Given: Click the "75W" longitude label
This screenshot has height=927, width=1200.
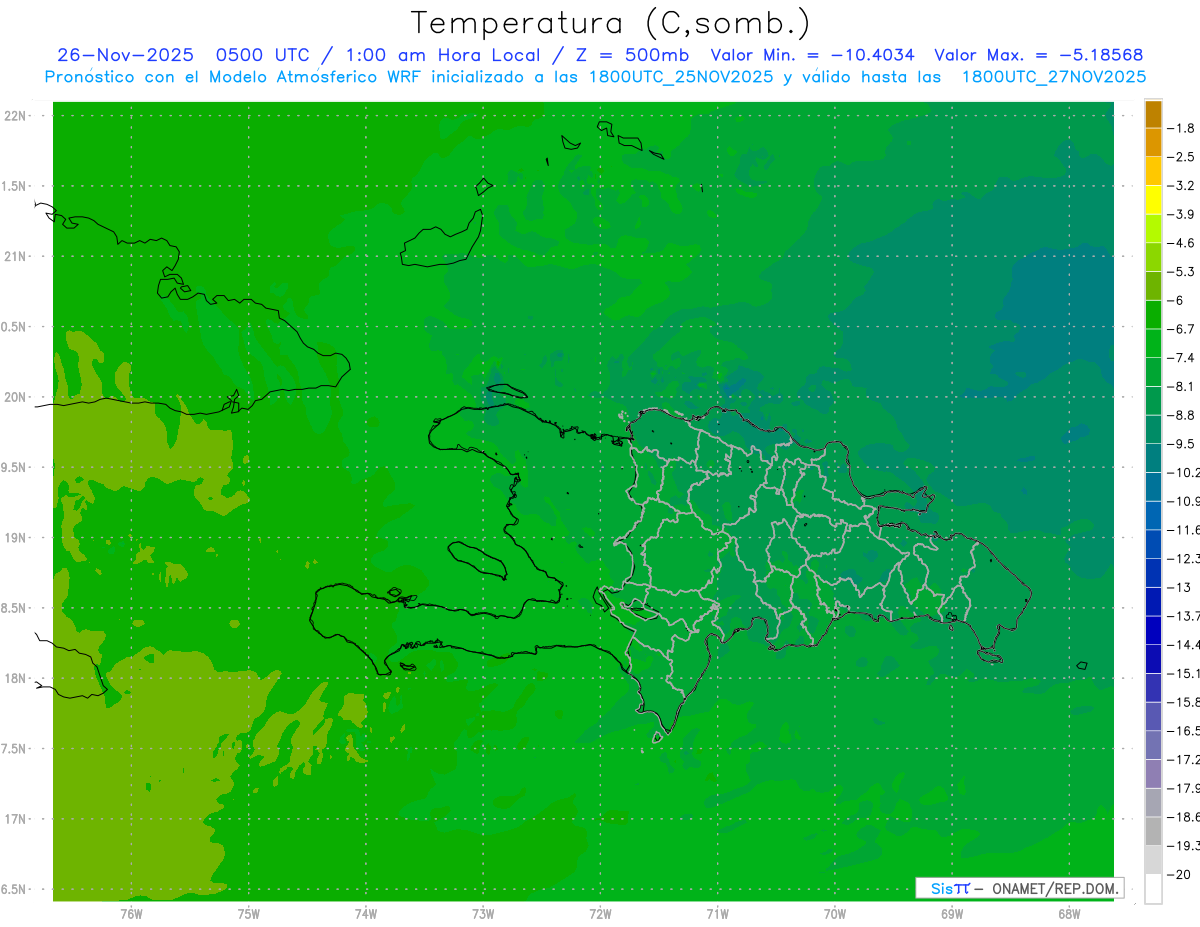Looking at the screenshot, I should pos(249,913).
